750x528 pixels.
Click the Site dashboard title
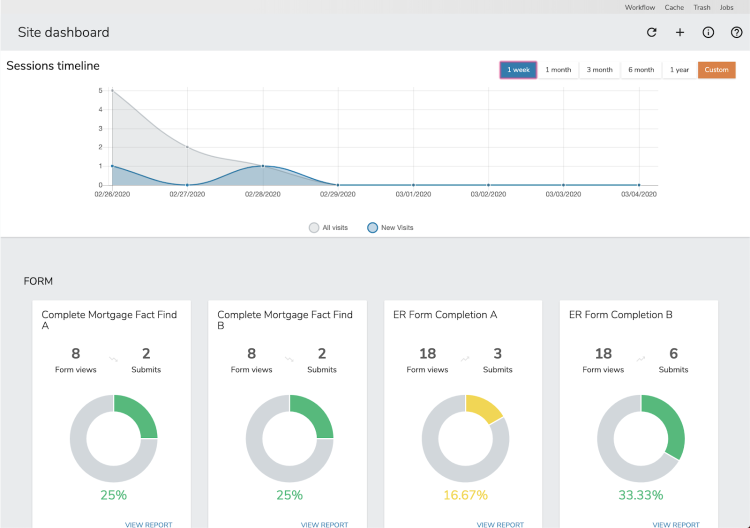64,33
